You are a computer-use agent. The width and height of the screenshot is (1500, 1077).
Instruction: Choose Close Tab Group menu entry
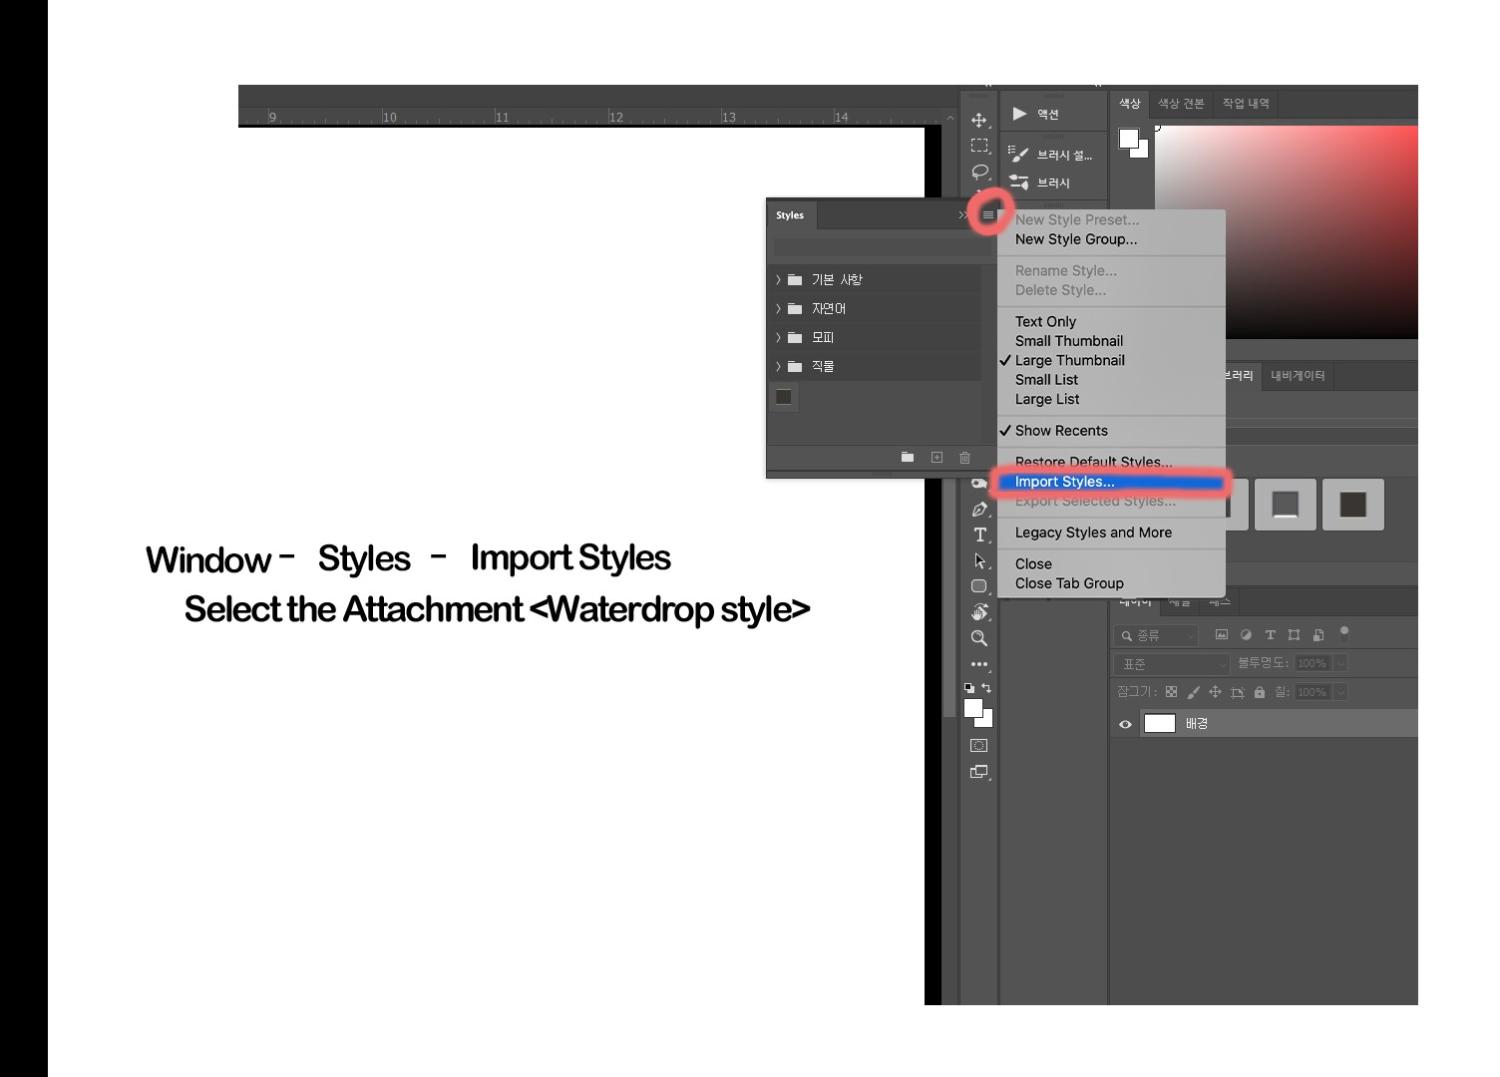pos(1111,583)
